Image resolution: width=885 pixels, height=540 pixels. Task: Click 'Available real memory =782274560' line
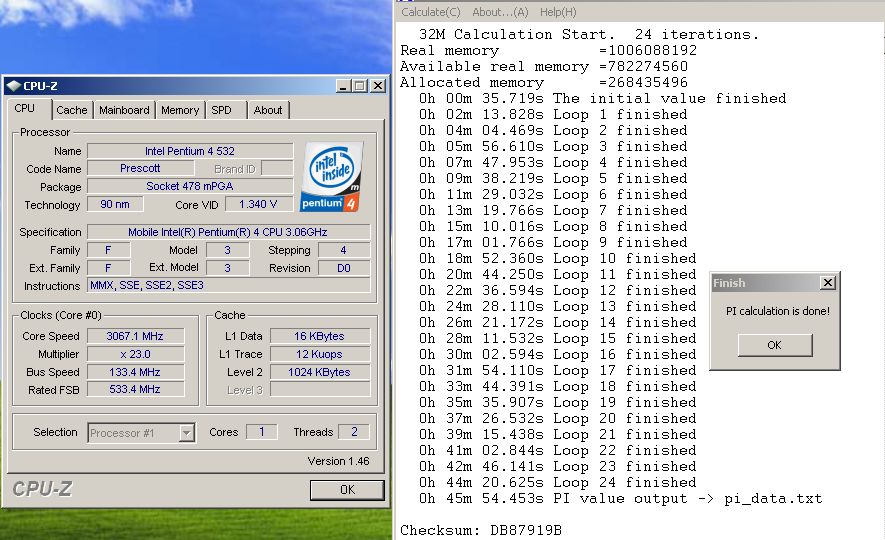pyautogui.click(x=544, y=67)
